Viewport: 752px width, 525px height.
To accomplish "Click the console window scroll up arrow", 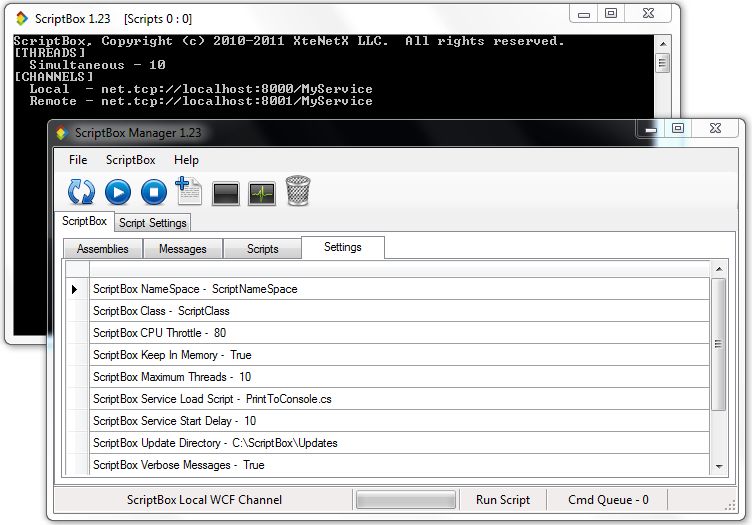I will (x=663, y=44).
